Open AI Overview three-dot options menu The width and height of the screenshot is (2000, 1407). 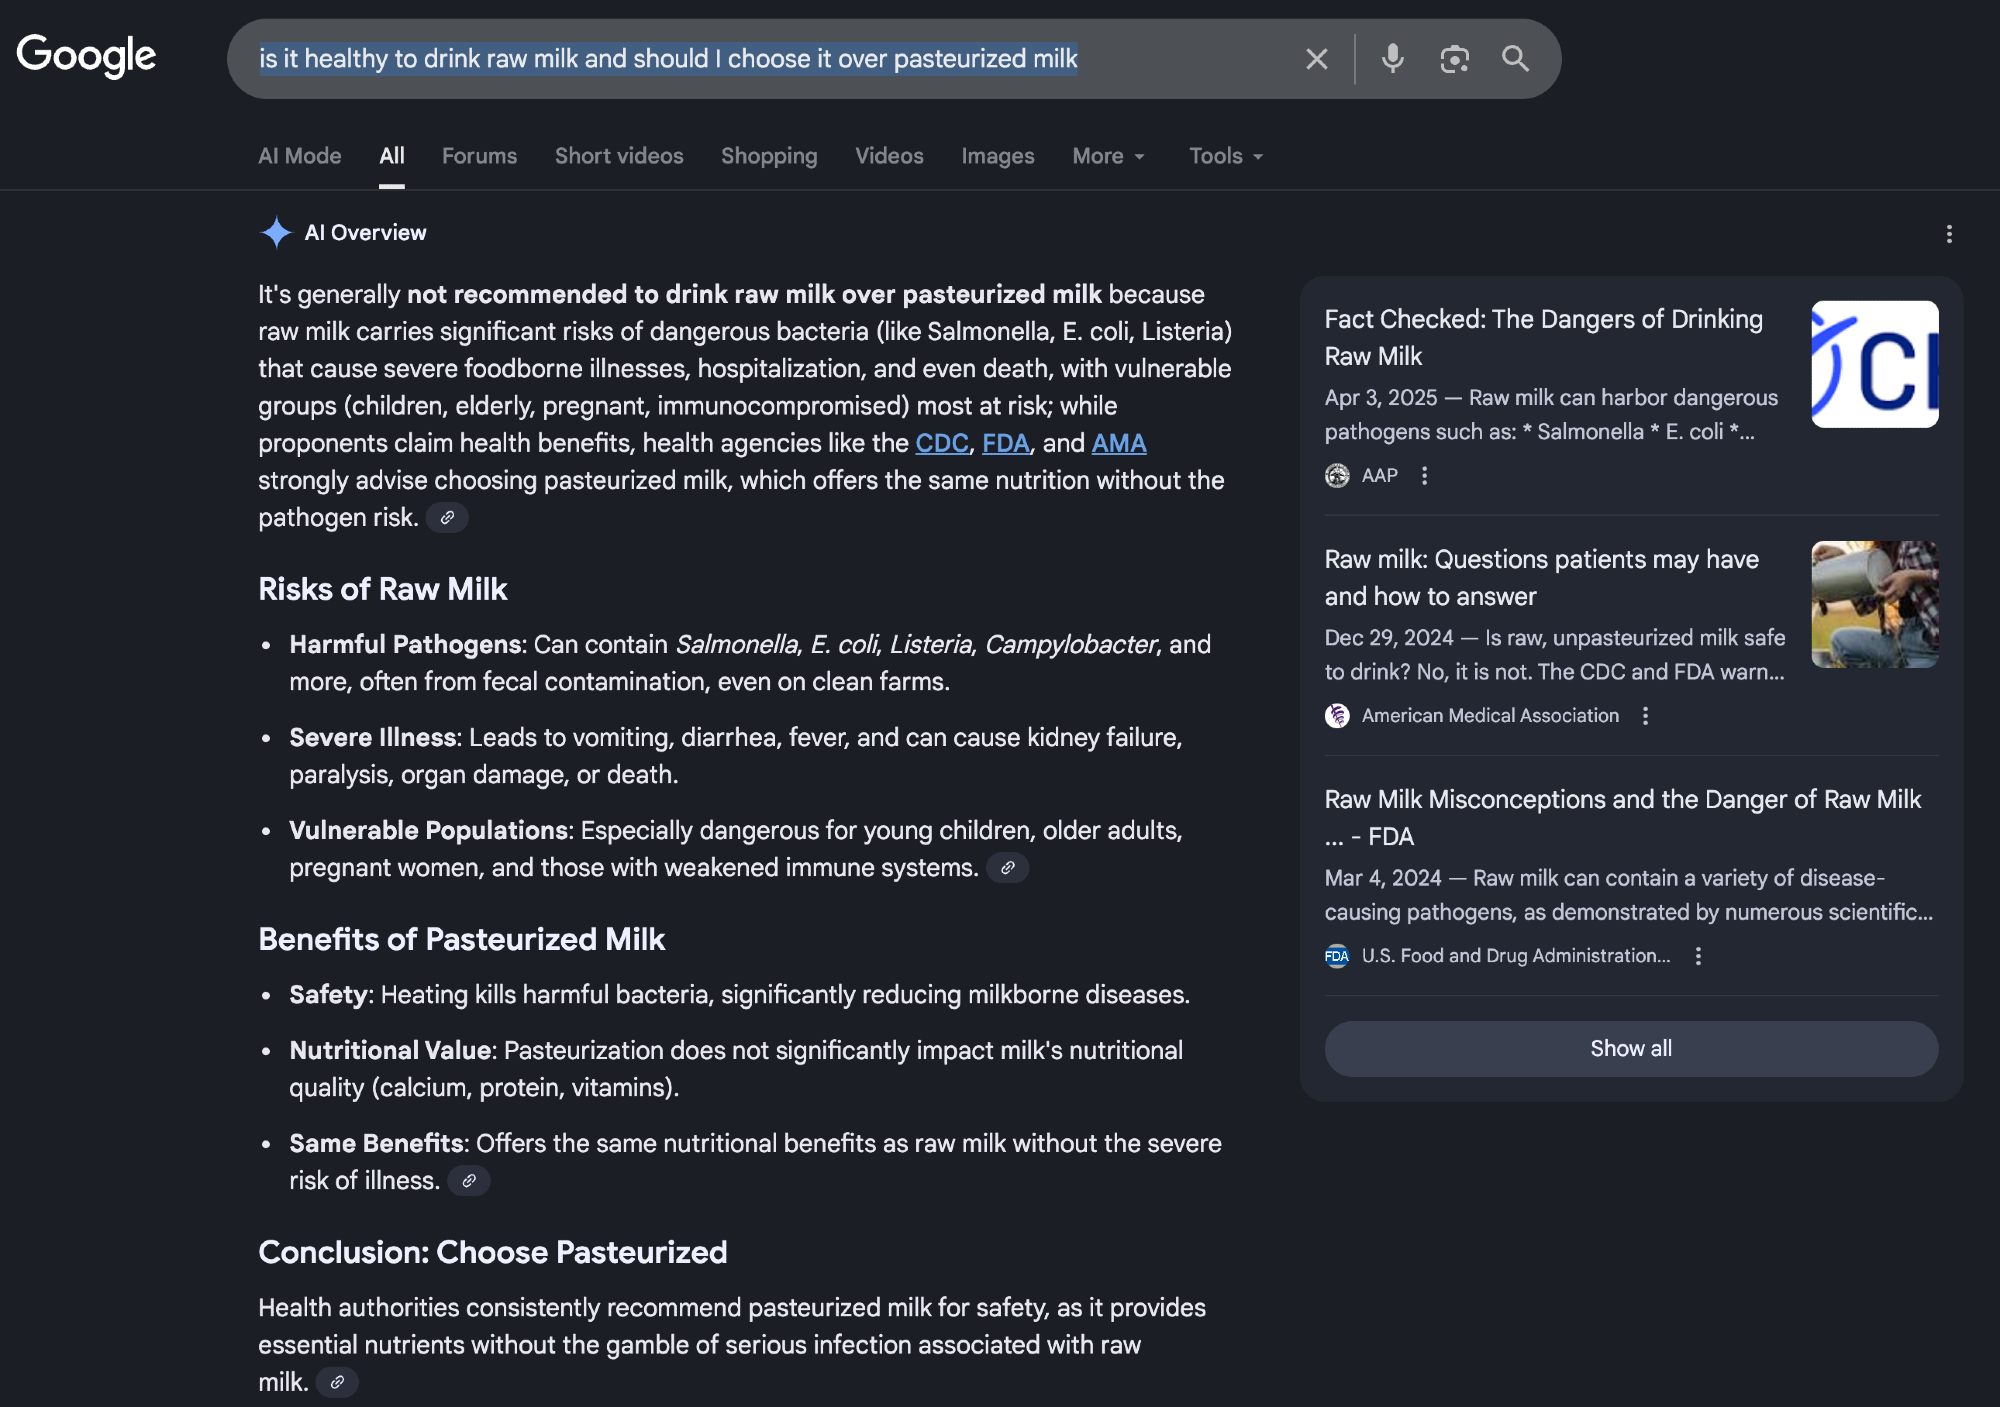click(1948, 234)
